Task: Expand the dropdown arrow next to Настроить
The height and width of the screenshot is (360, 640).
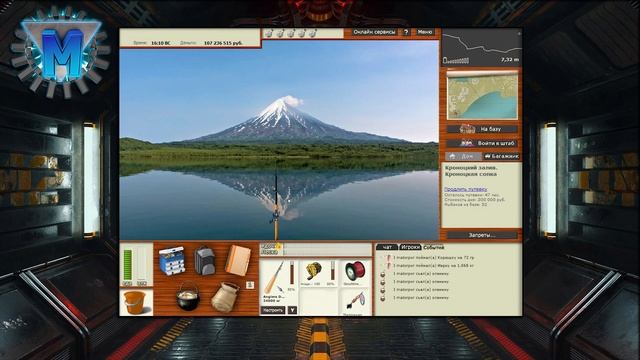Action: pyautogui.click(x=292, y=310)
